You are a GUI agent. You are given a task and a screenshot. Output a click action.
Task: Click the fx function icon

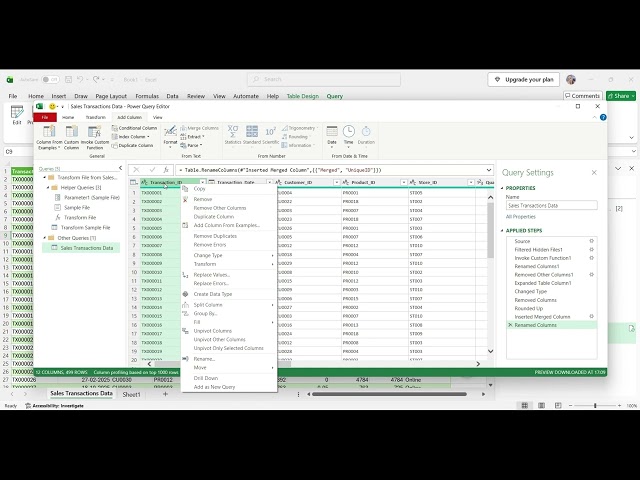pyautogui.click(x=166, y=170)
